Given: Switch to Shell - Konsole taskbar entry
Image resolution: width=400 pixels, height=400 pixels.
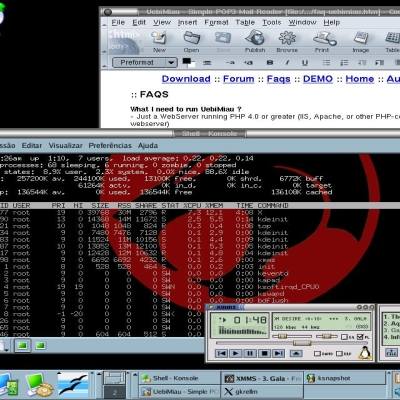Looking at the screenshot, I should [x=179, y=378].
